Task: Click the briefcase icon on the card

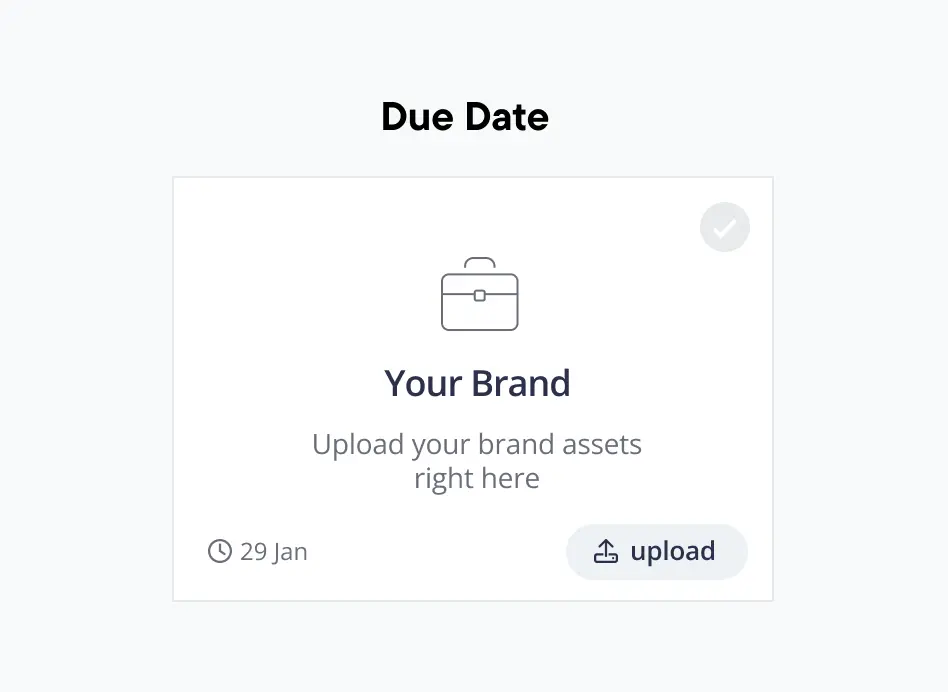Action: (x=479, y=295)
